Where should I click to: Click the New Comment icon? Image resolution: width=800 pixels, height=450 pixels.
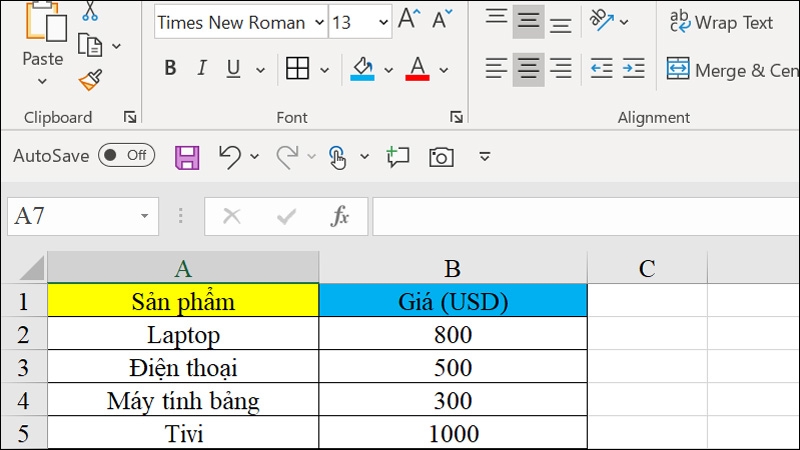pyautogui.click(x=398, y=157)
